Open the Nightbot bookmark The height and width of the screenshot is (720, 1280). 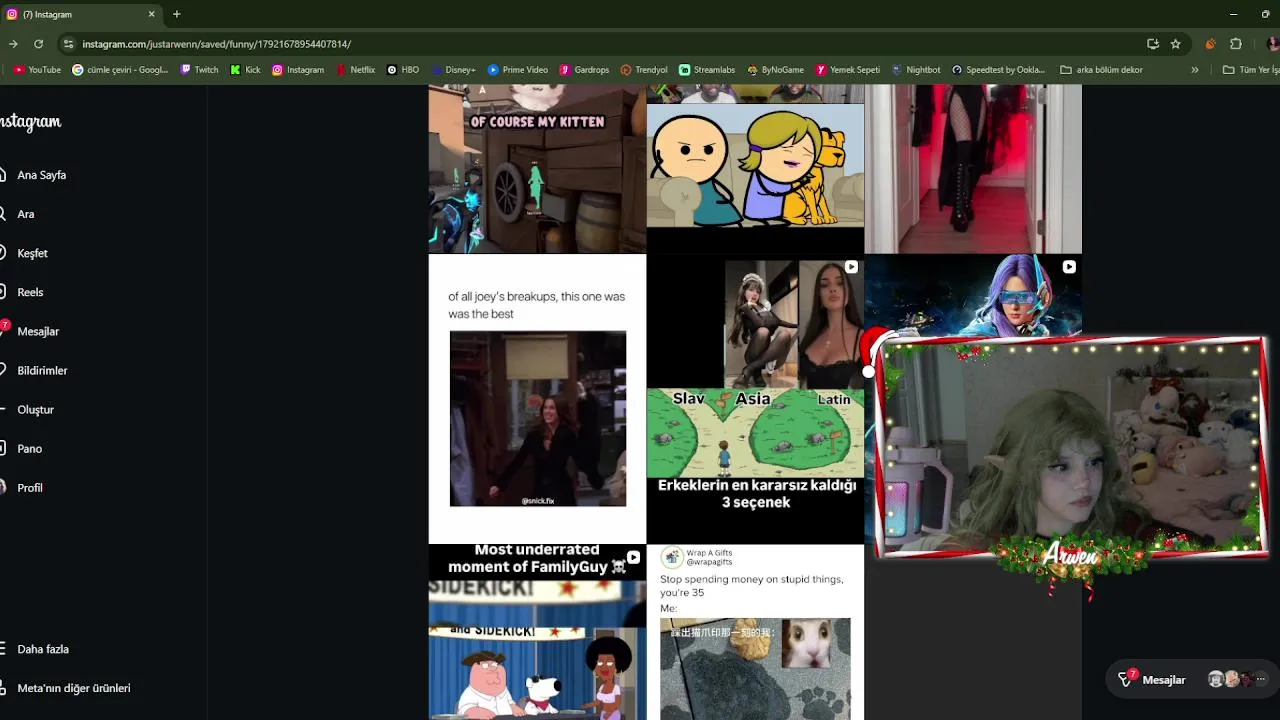pos(915,70)
